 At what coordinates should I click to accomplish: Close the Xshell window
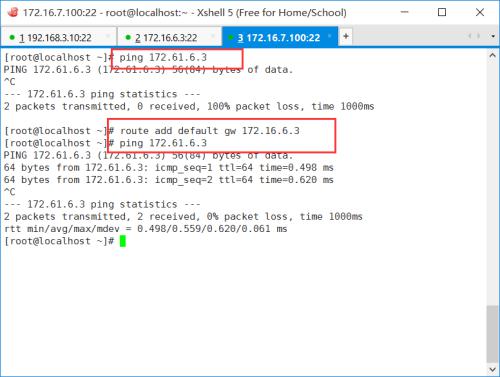480,12
